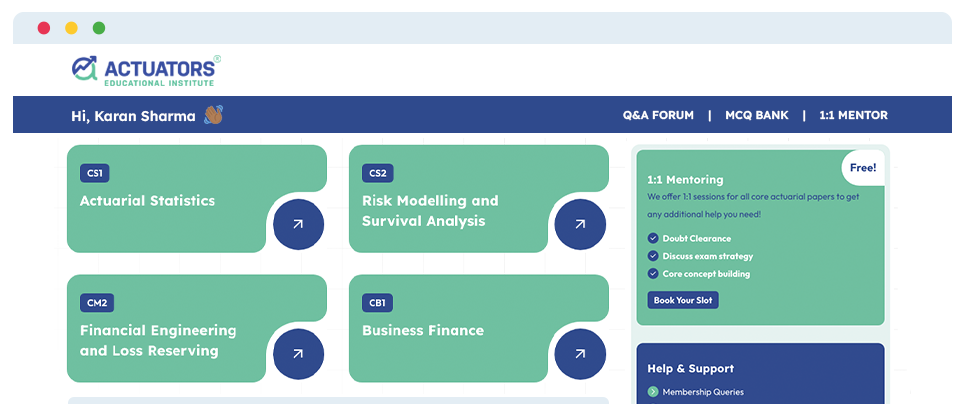Open the CS1 Actuarial Statistics arrow button
Viewport: 965px width, 415px height.
tap(298, 224)
